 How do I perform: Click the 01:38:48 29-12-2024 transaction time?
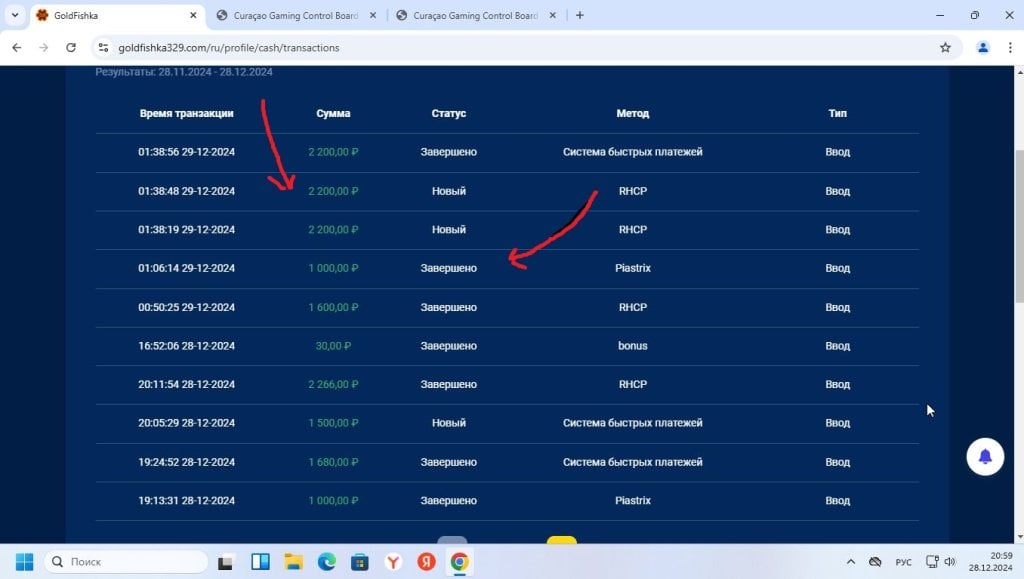186,191
